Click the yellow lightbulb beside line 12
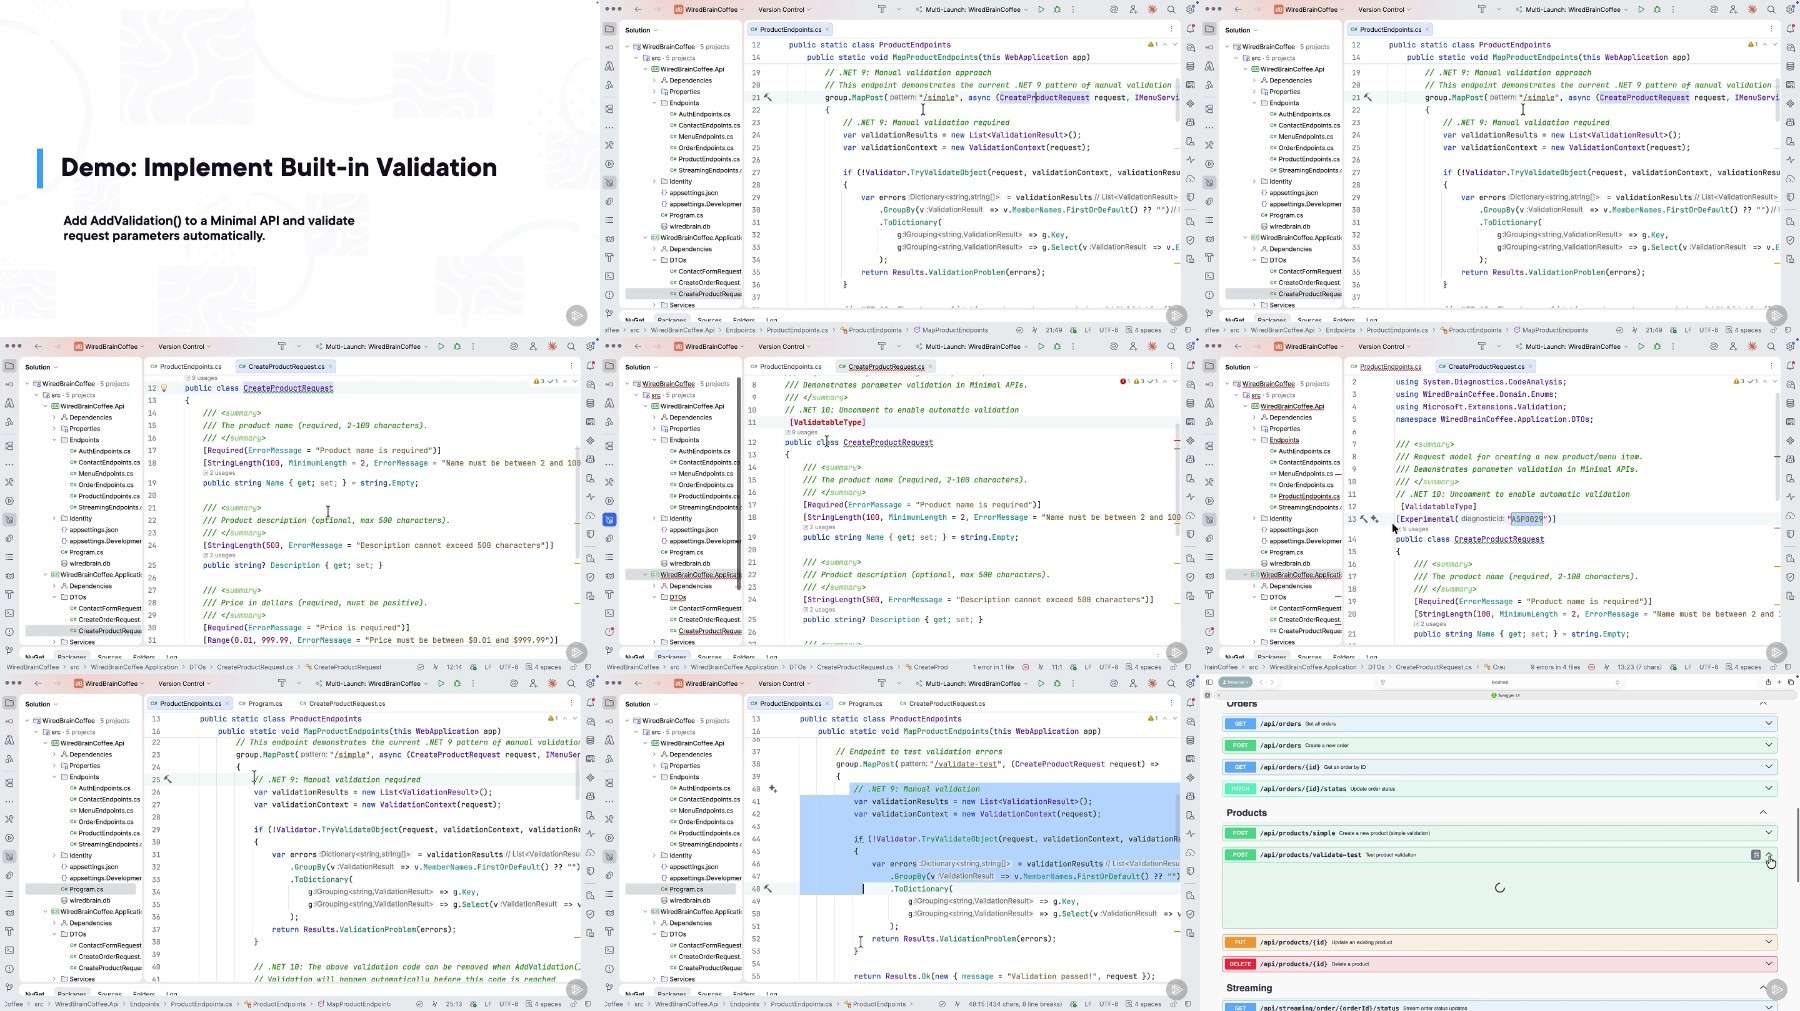 (x=164, y=388)
